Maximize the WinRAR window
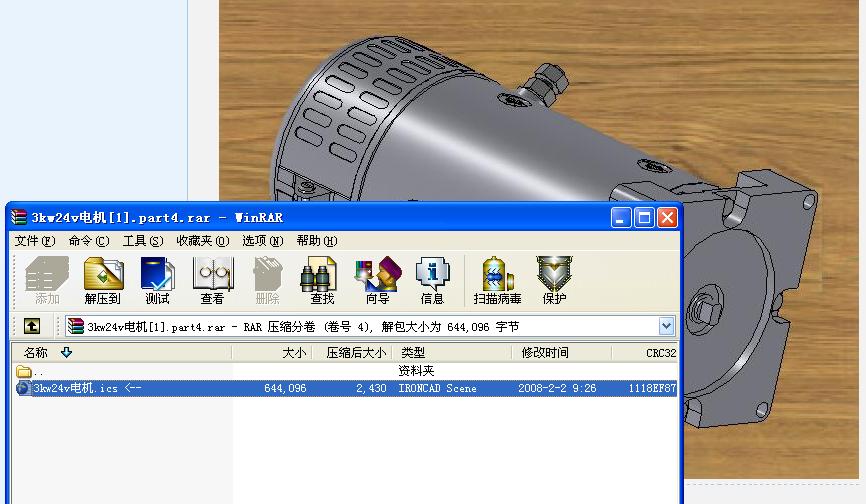Screen dimensions: 866x504 click(x=644, y=217)
